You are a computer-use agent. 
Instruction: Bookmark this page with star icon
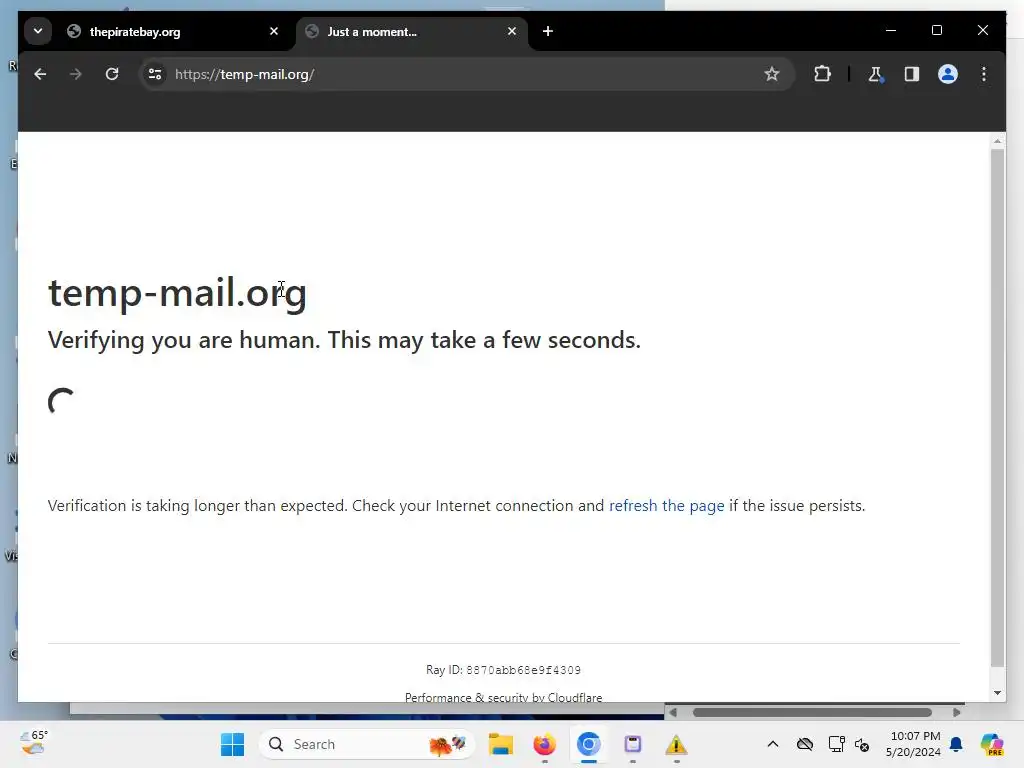tap(772, 74)
